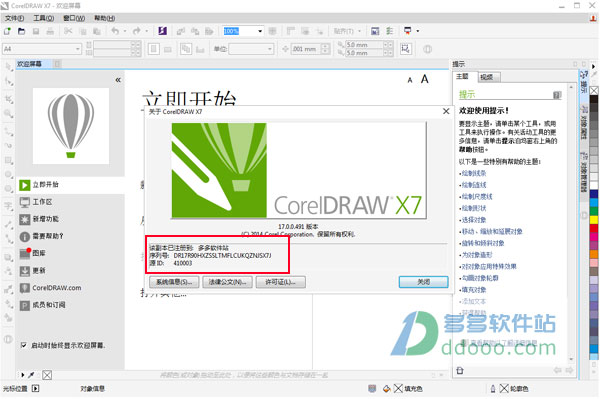Viewport: 600px width, 399px height.
Task: Select the green swatch in color palette
Action: [594, 211]
